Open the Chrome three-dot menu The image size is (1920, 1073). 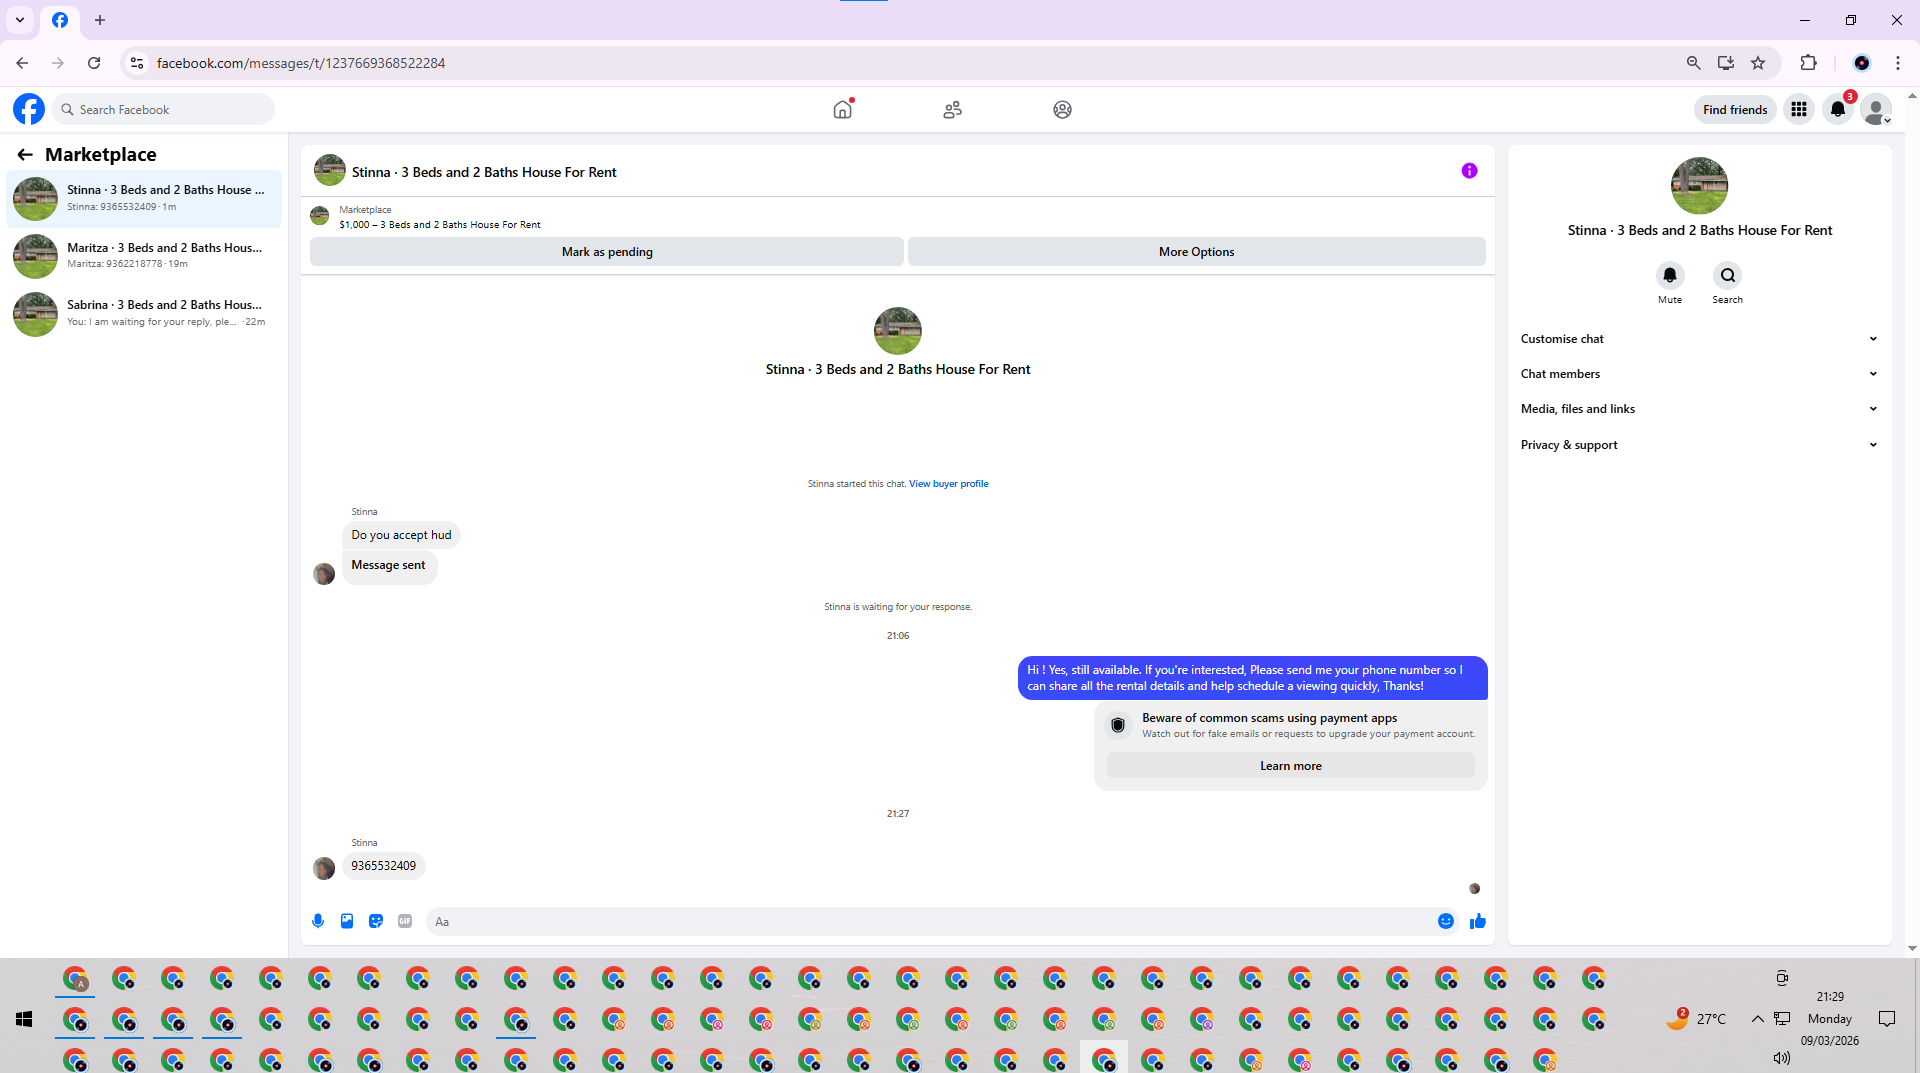1898,63
